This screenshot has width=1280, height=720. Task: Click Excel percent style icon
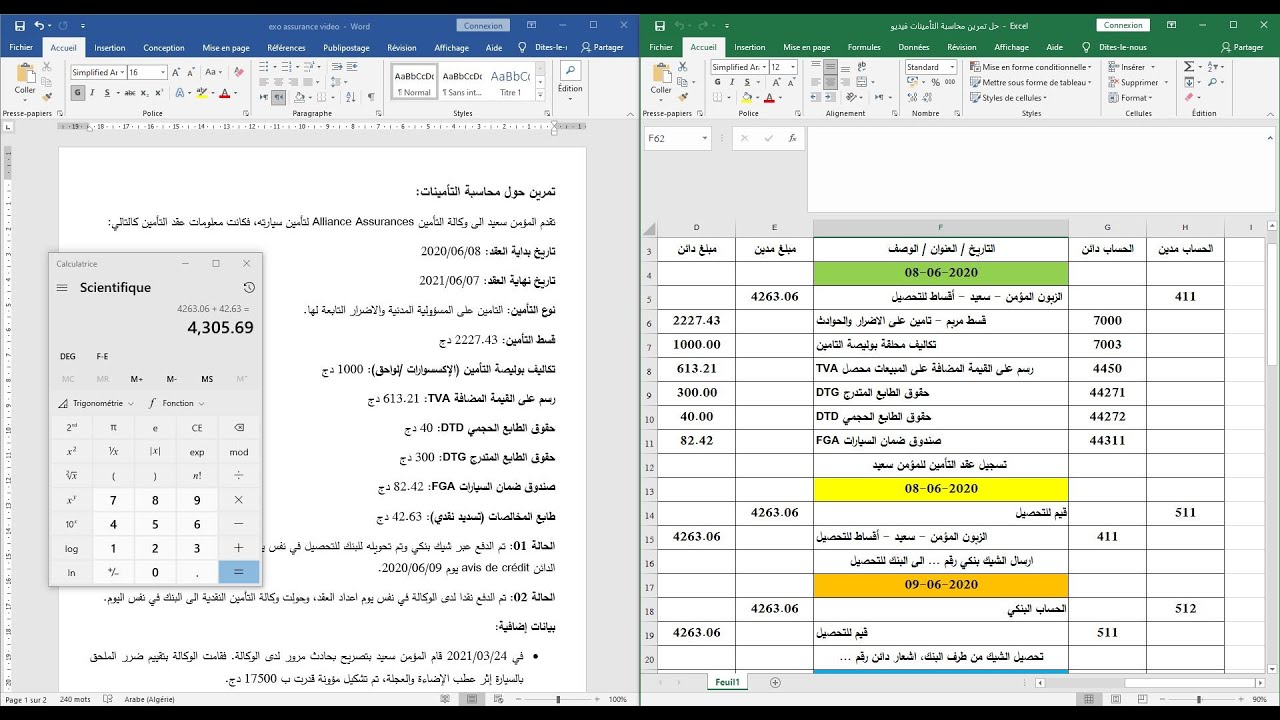(x=935, y=82)
